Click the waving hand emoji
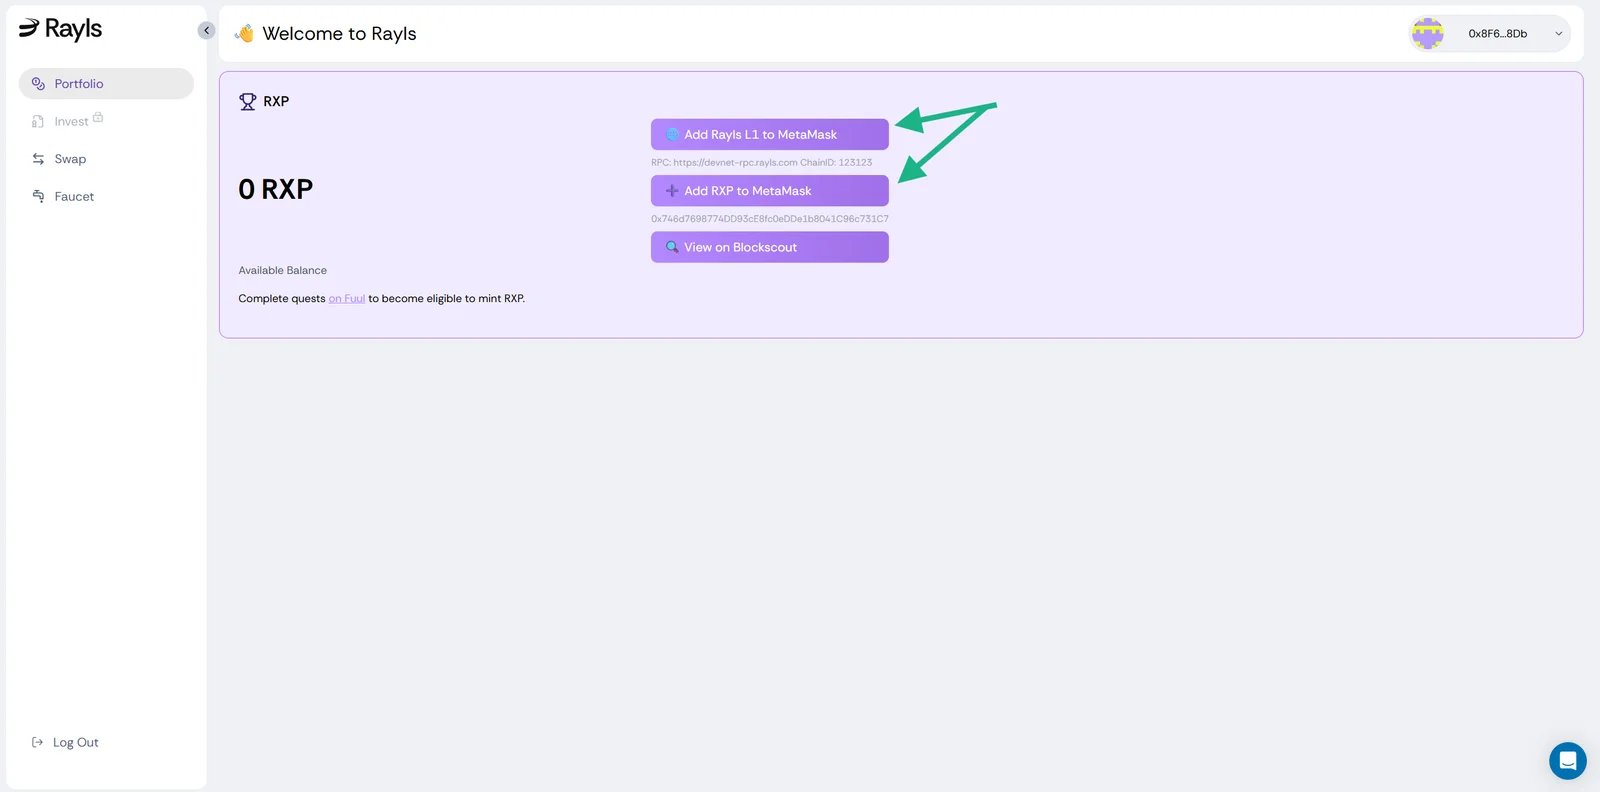This screenshot has height=792, width=1600. click(x=244, y=33)
